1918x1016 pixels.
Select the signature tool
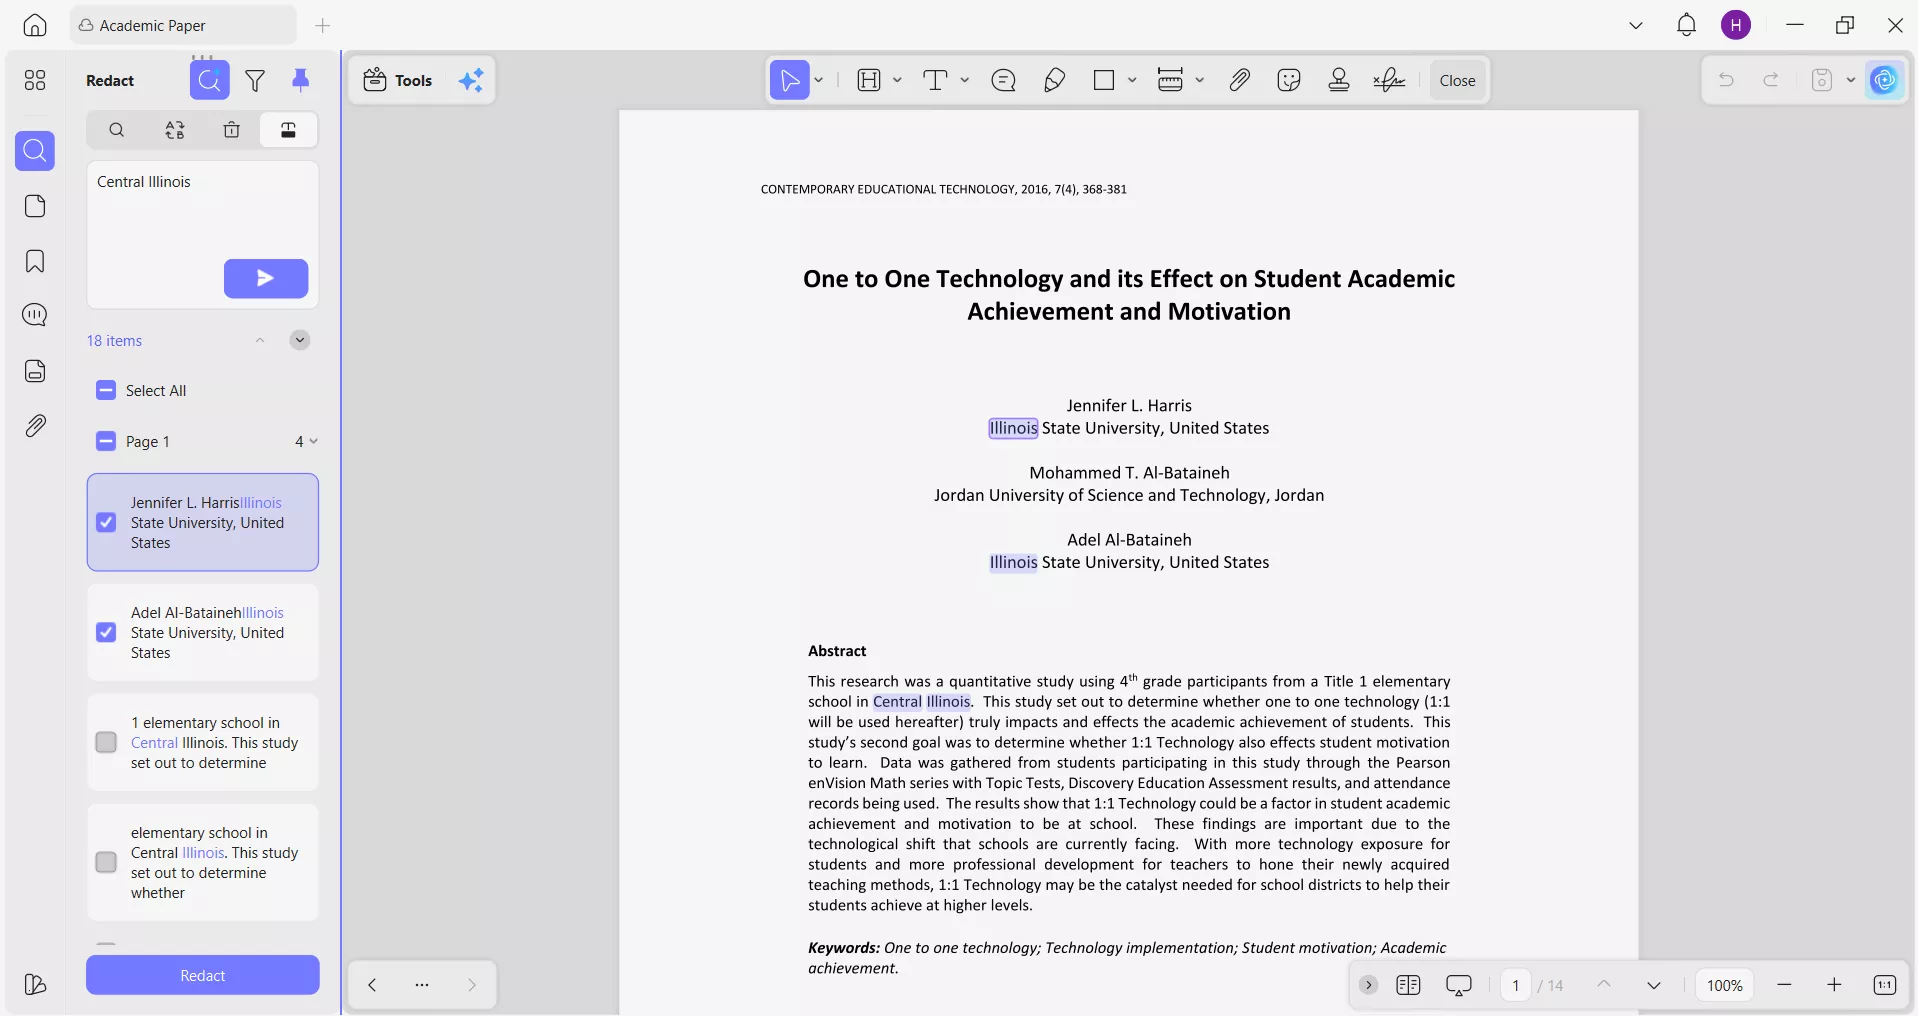pyautogui.click(x=1389, y=80)
